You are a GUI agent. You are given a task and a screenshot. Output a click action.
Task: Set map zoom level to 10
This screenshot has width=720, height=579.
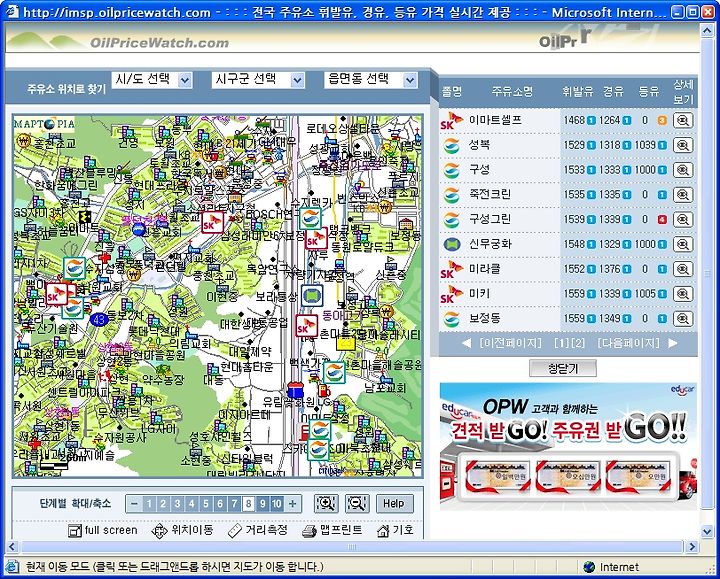coord(277,504)
